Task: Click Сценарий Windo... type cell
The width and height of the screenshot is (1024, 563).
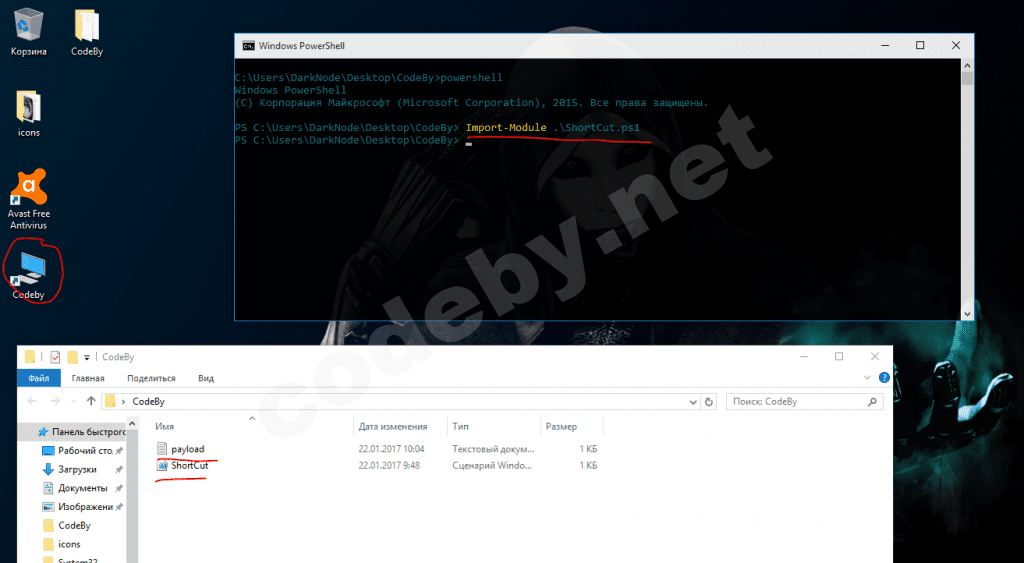Action: [x=492, y=465]
